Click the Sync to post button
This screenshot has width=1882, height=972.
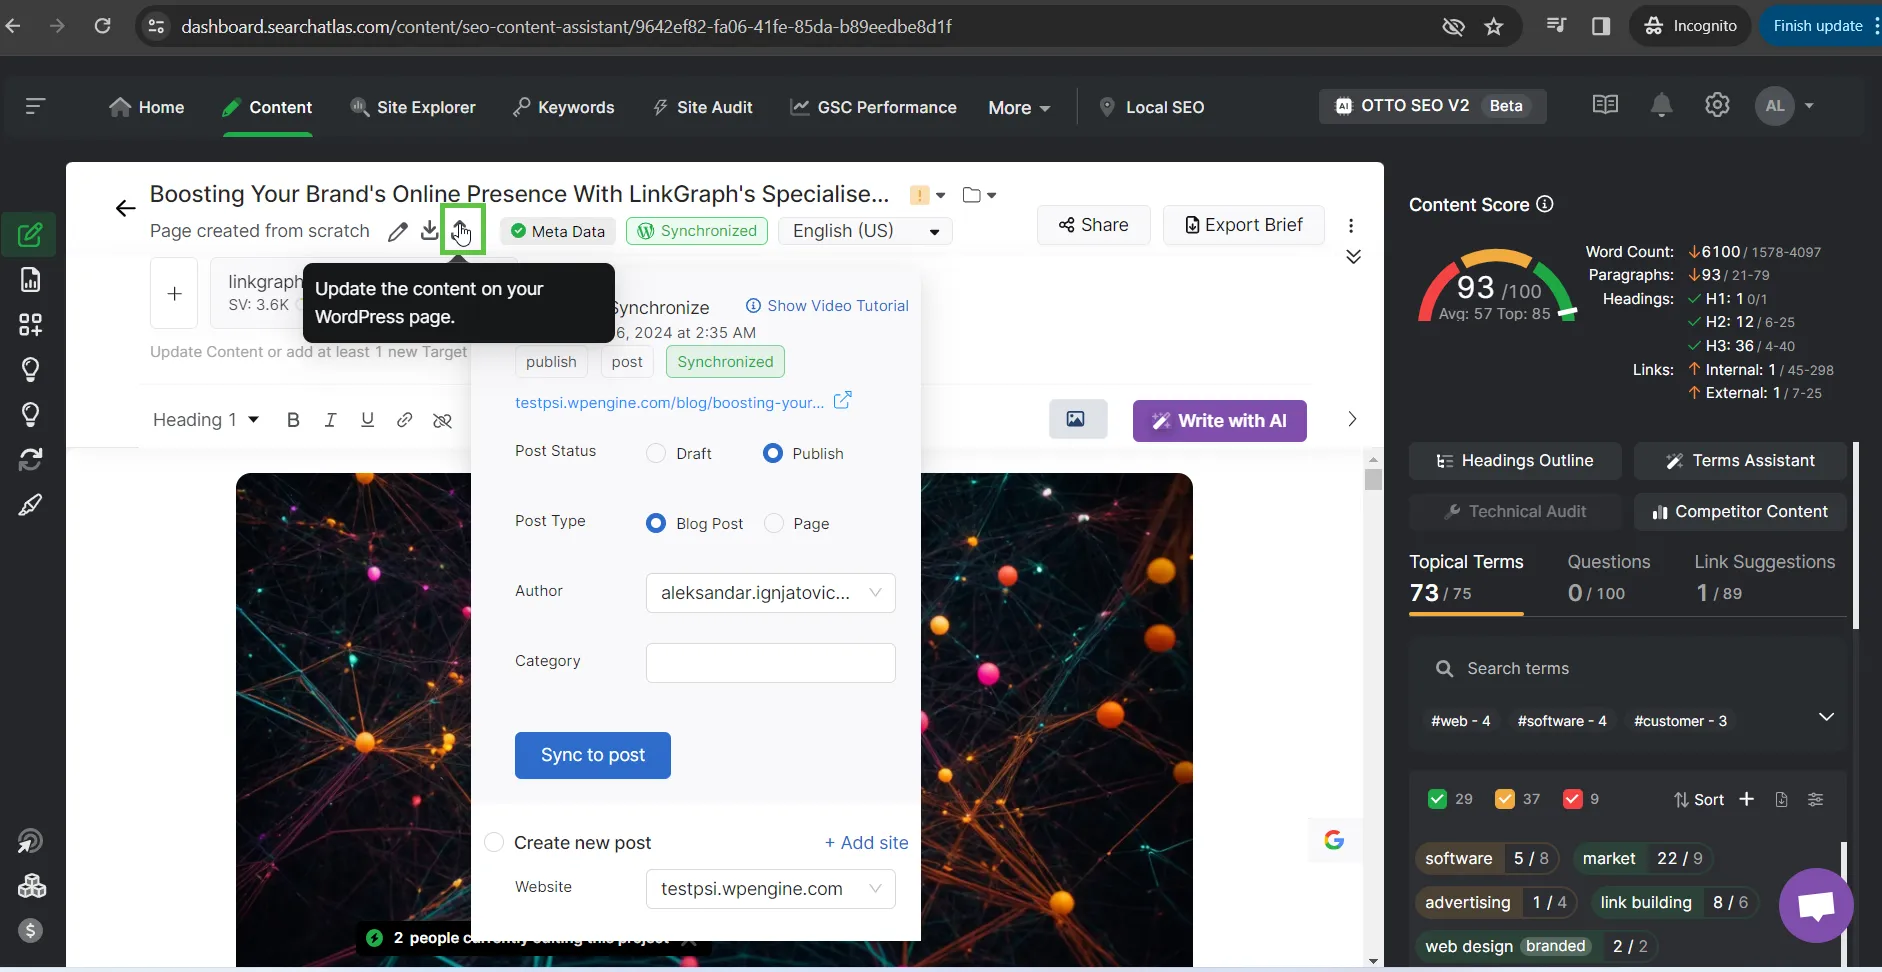592,755
